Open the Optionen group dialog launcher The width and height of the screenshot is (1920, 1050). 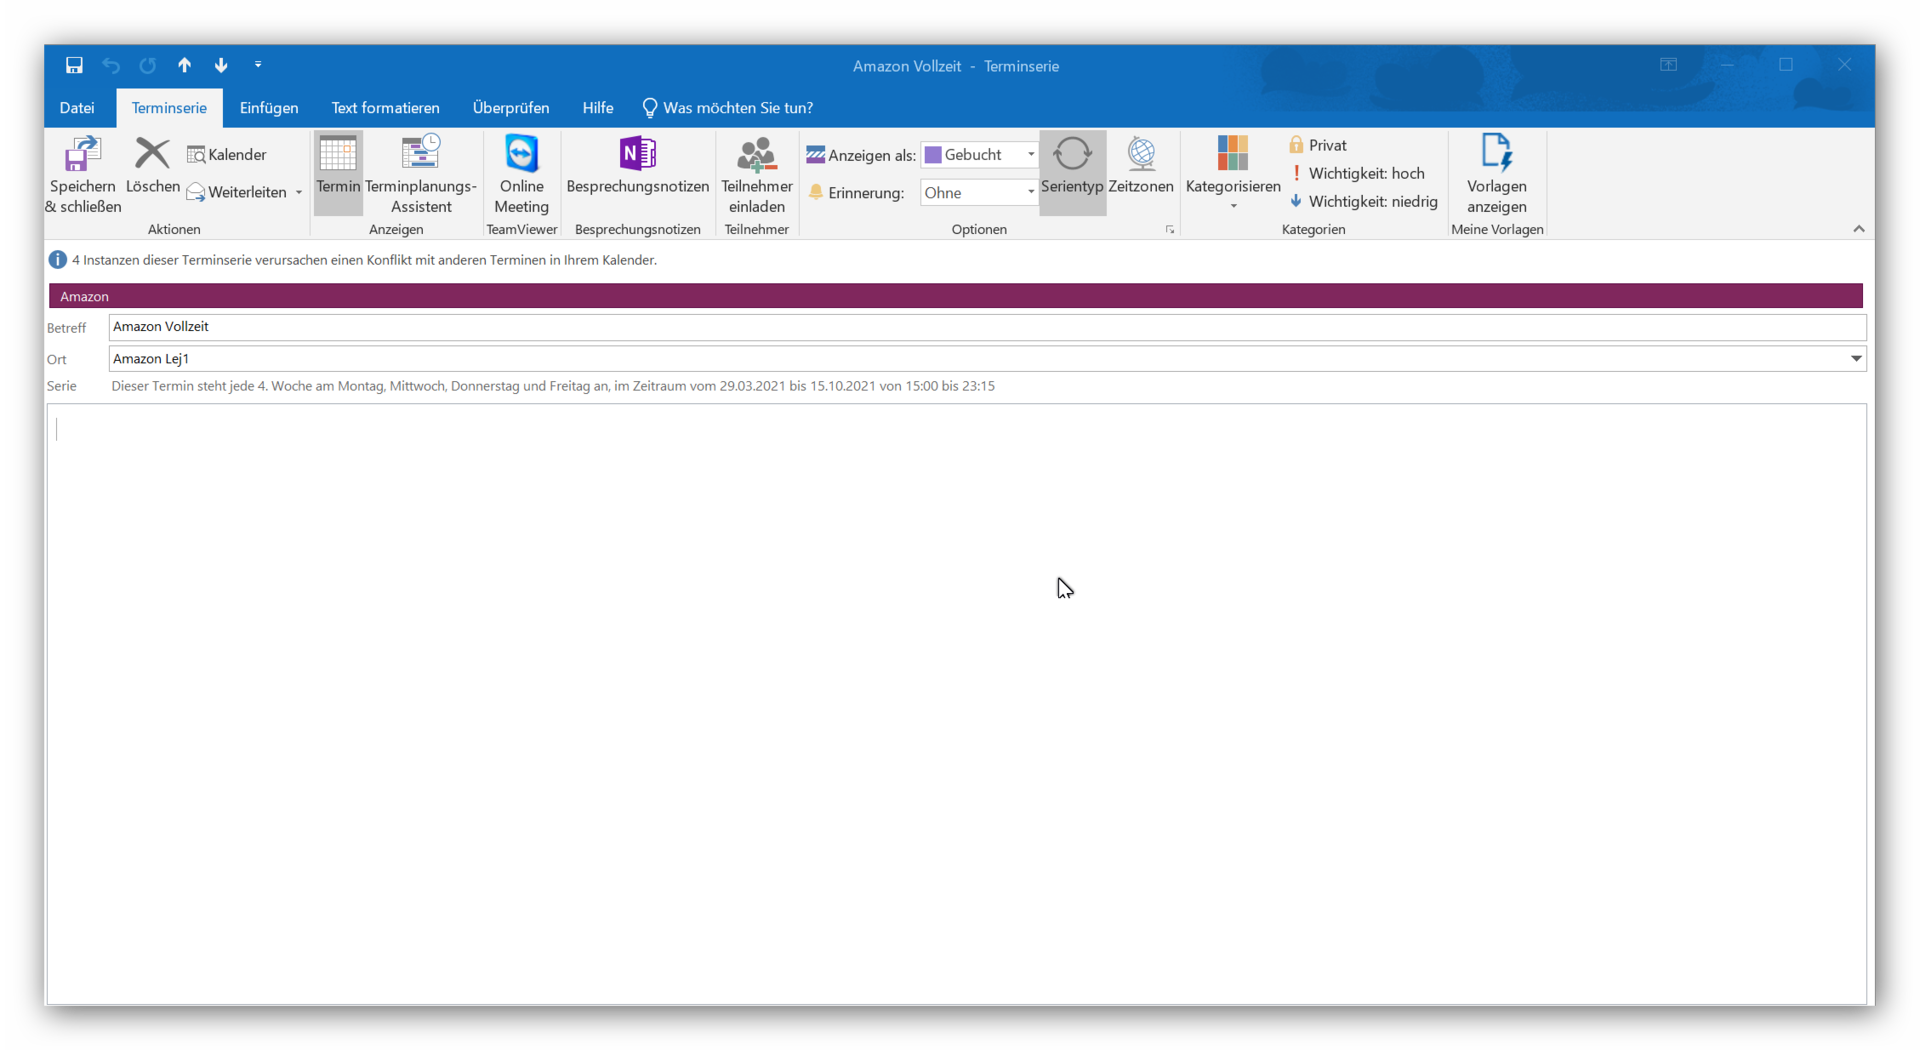(x=1170, y=230)
